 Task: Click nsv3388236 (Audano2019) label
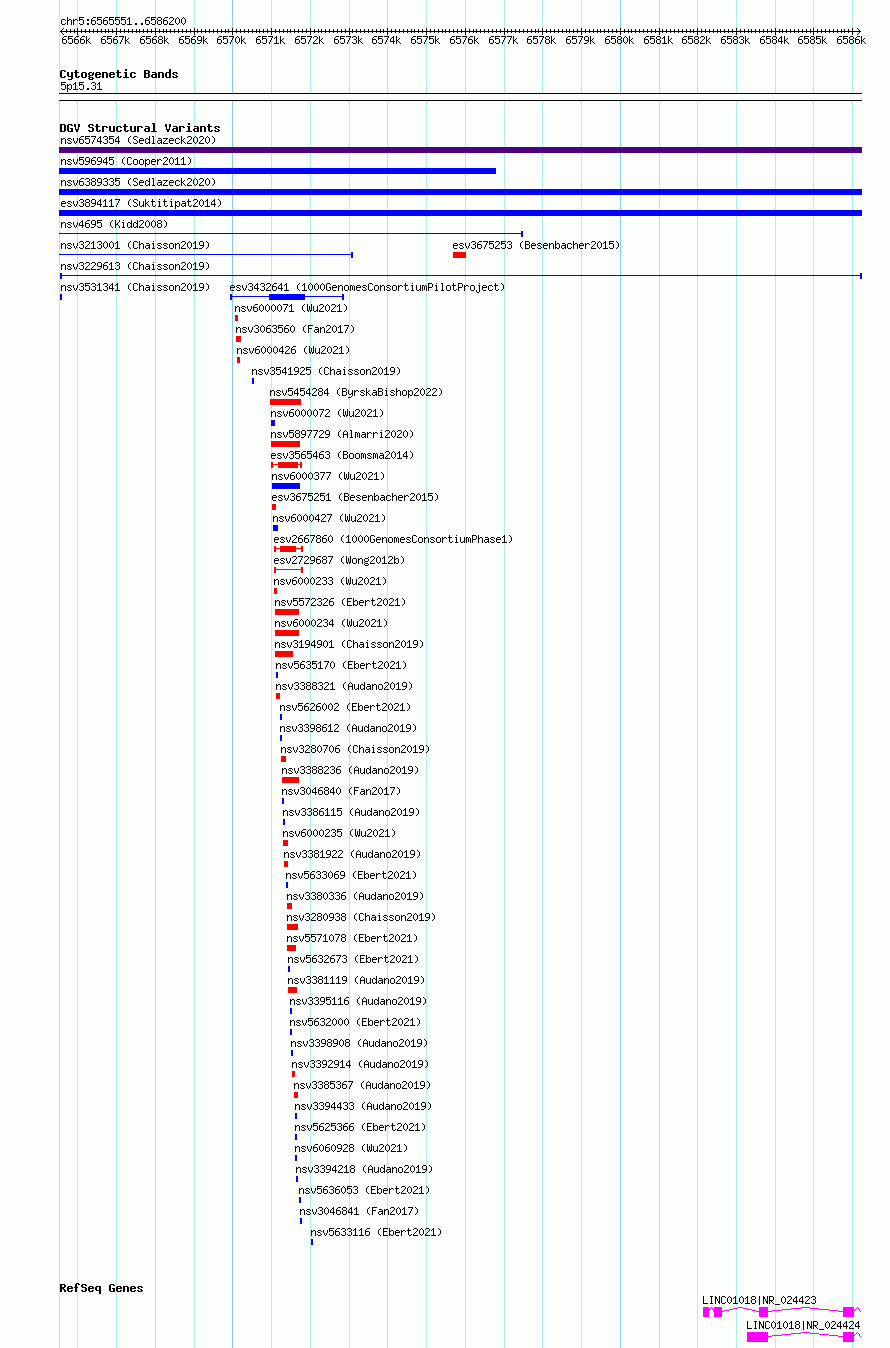[x=351, y=771]
